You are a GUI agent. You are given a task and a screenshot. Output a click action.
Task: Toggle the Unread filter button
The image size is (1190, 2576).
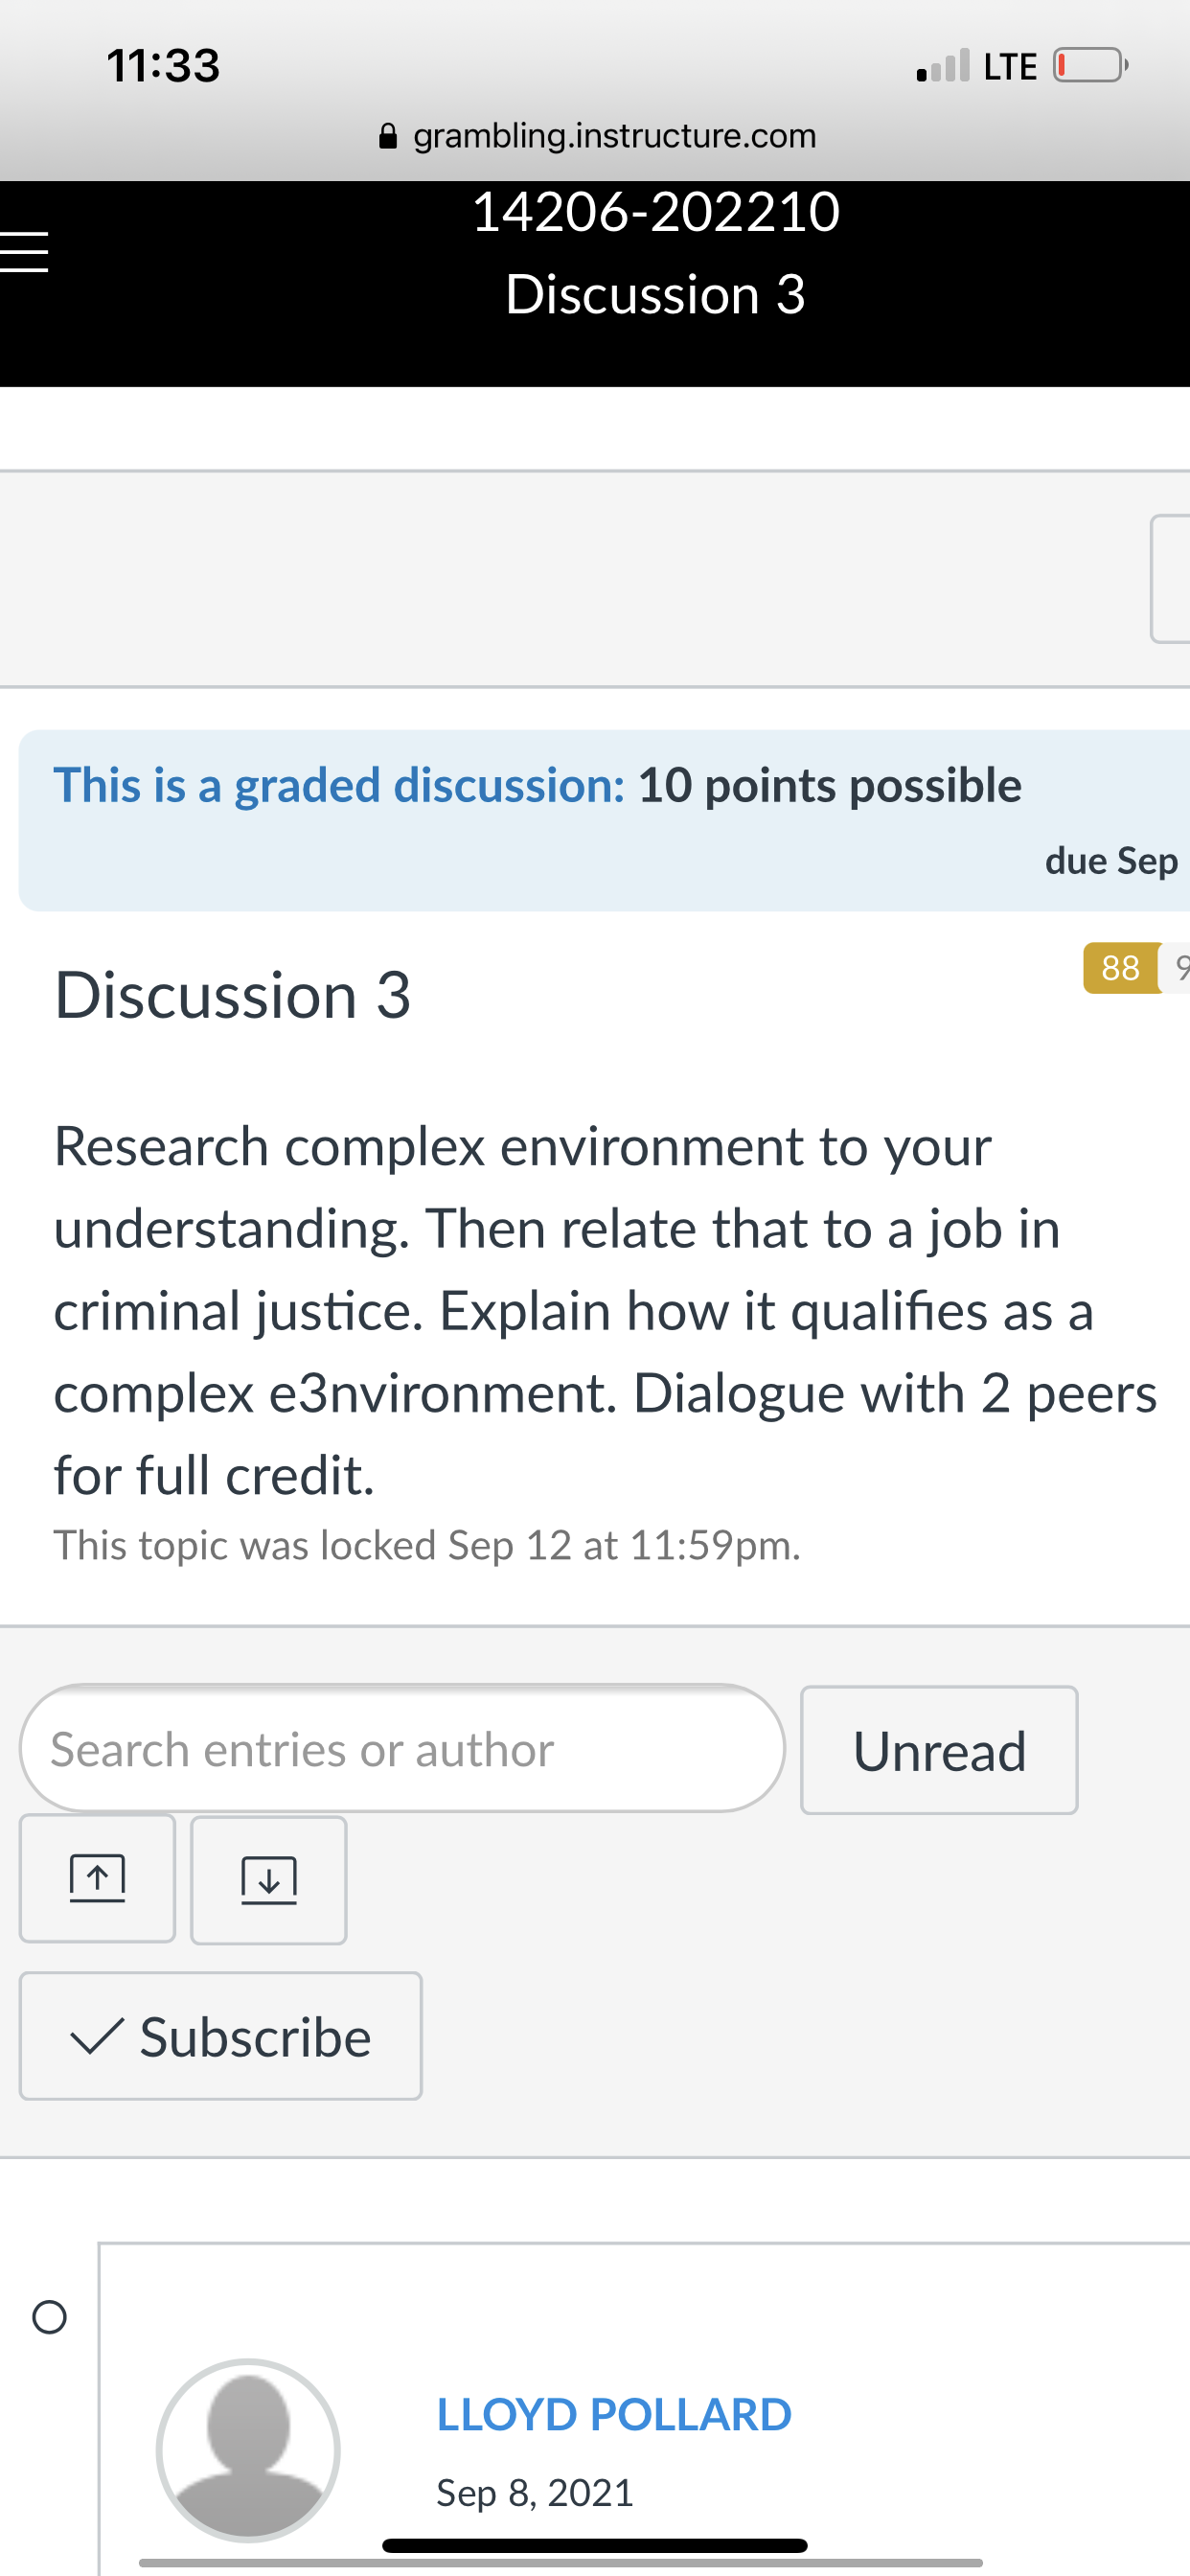pyautogui.click(x=939, y=1750)
